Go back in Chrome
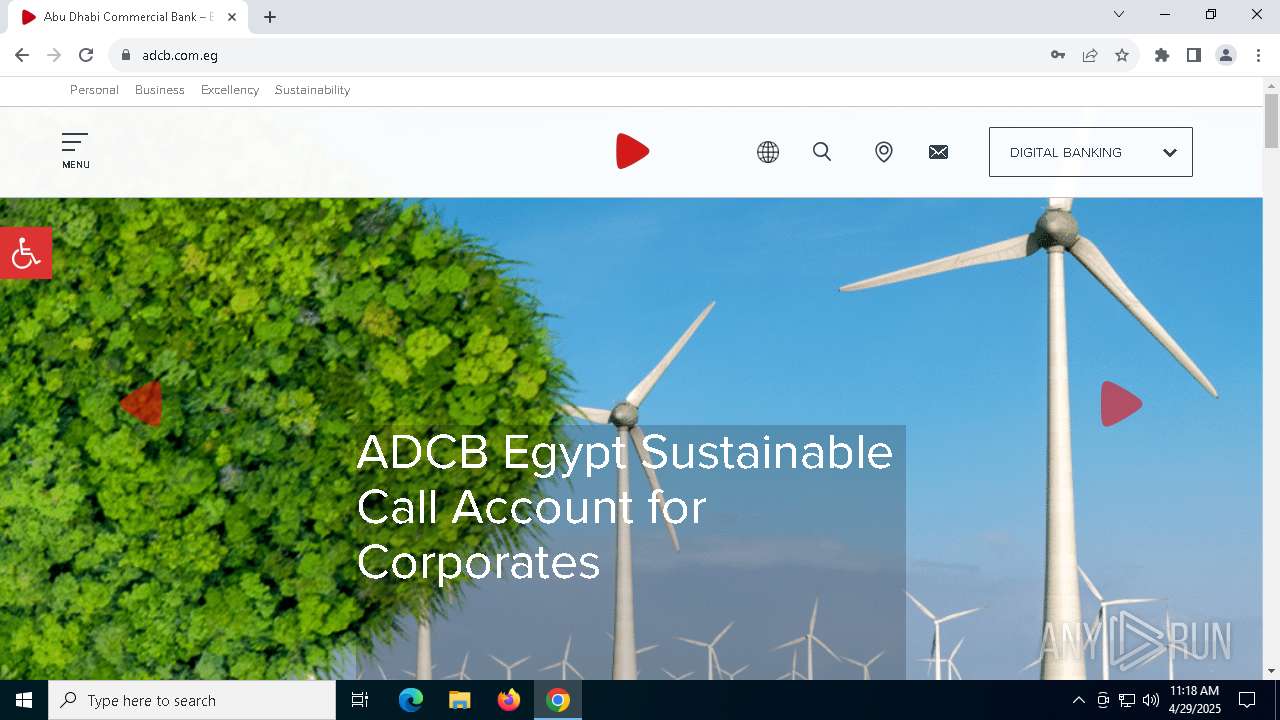This screenshot has width=1280, height=720. click(x=22, y=55)
